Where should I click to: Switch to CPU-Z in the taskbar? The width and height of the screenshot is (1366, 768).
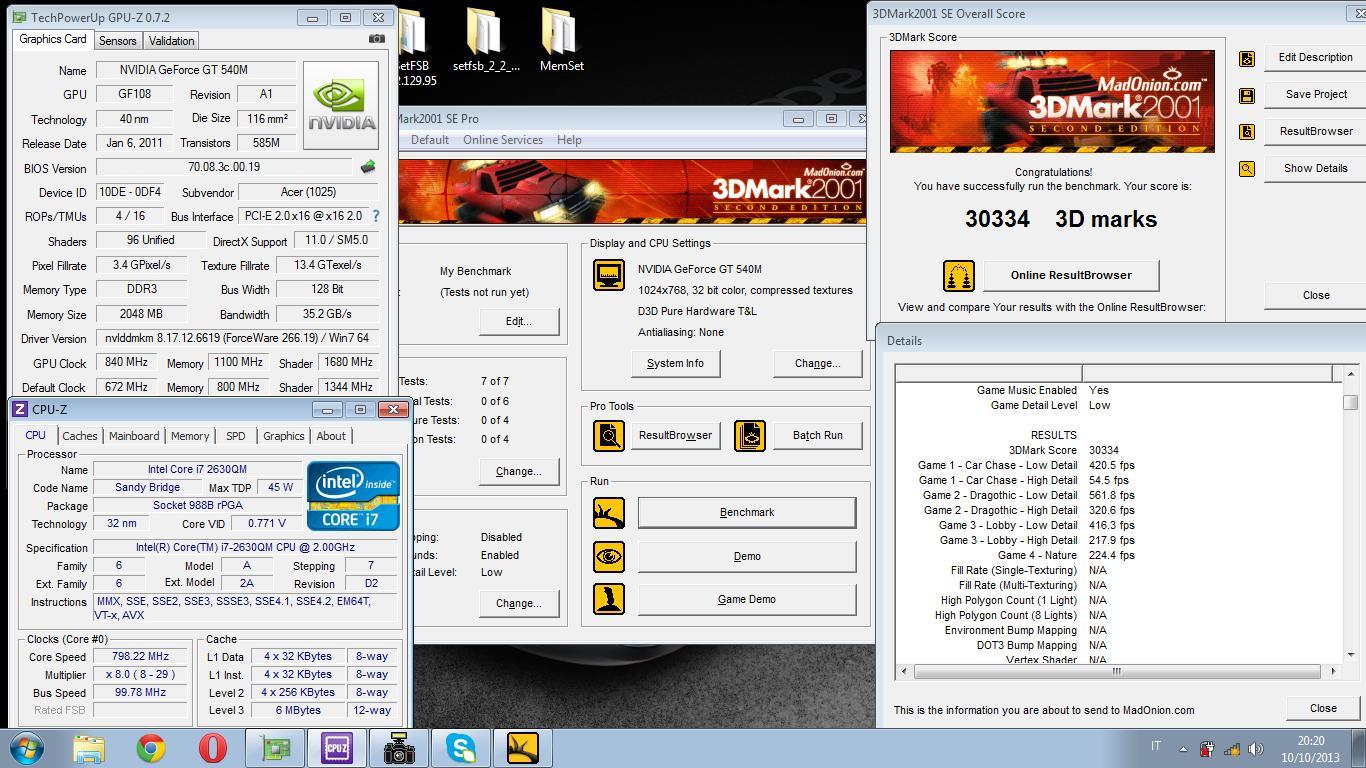click(337, 748)
